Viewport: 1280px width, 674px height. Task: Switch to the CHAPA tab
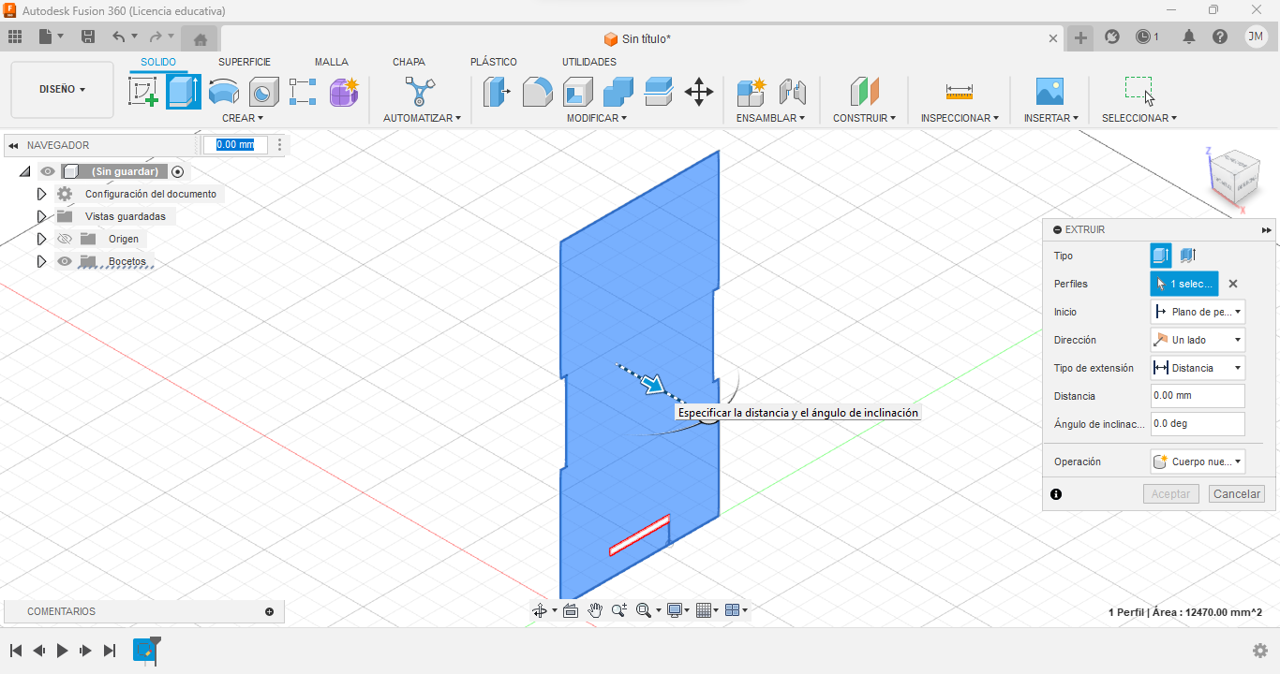[x=408, y=62]
